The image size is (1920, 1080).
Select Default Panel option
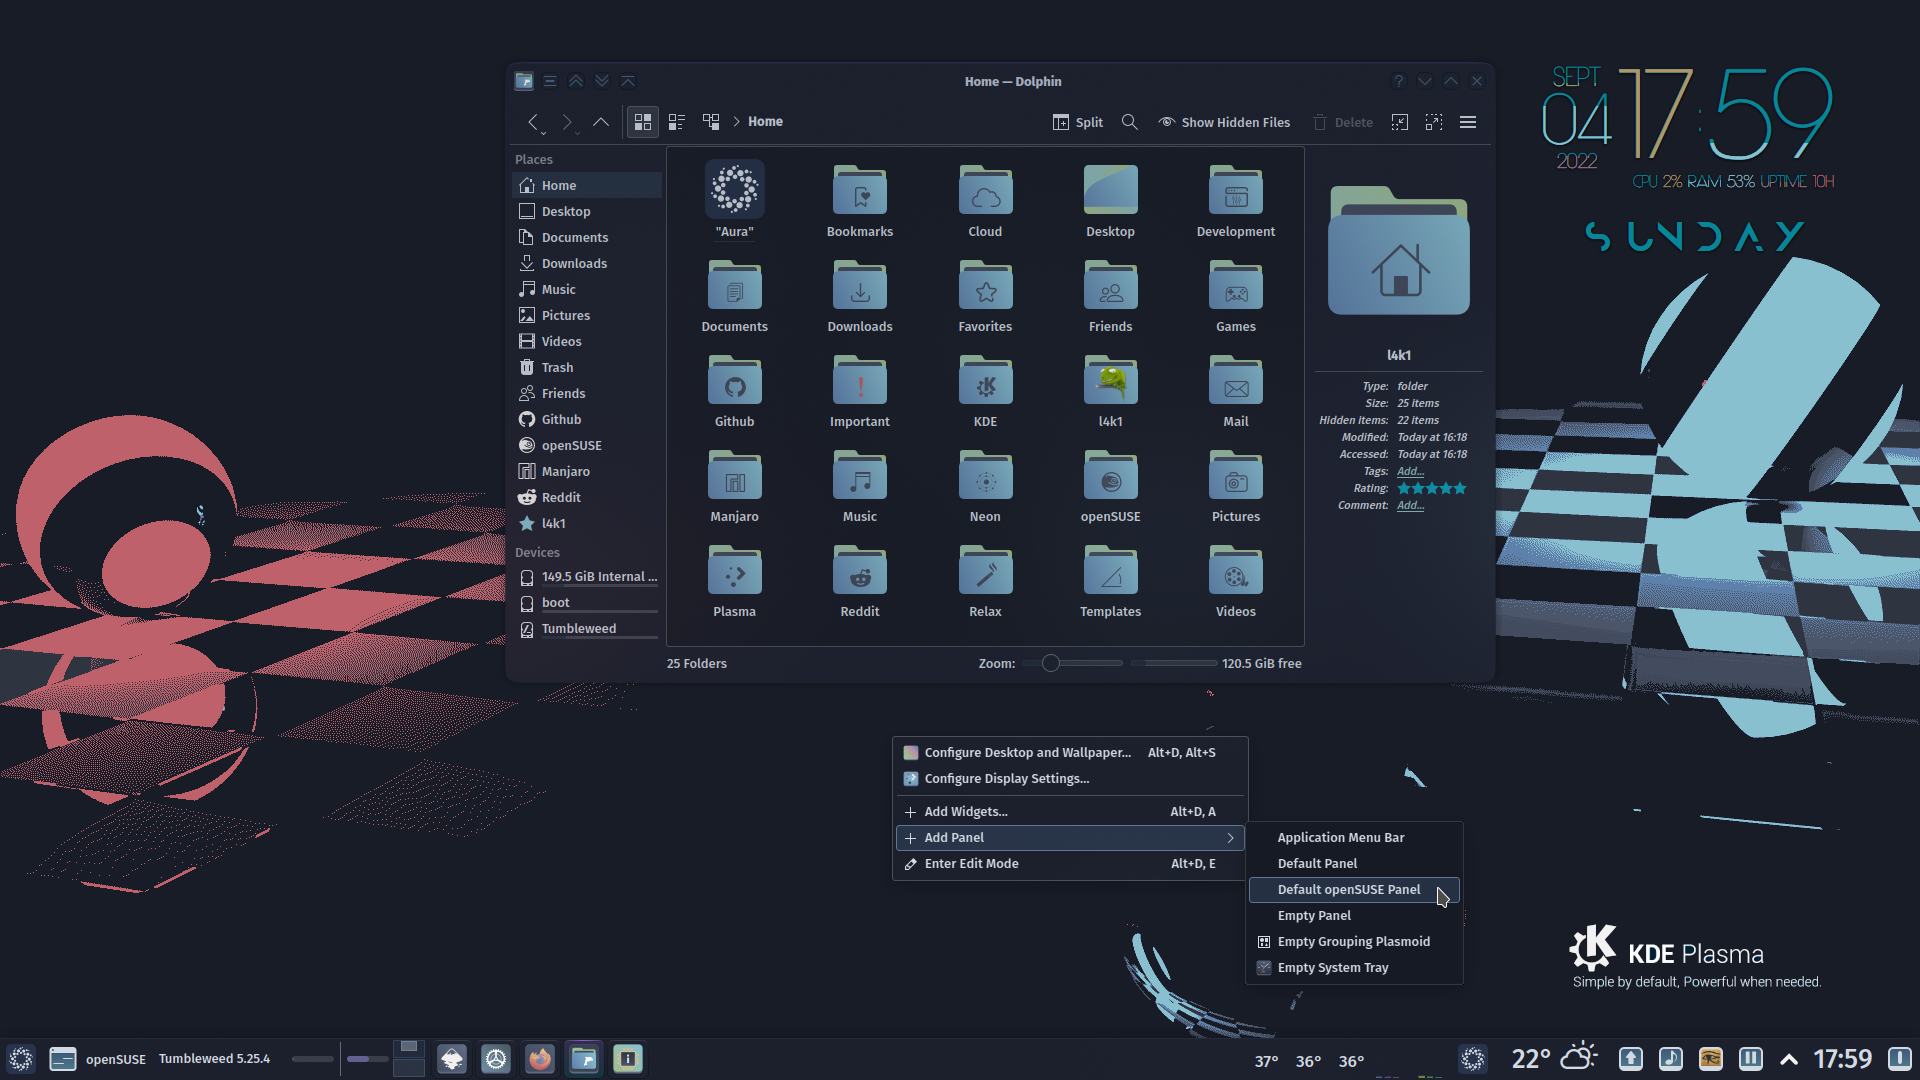pyautogui.click(x=1354, y=863)
